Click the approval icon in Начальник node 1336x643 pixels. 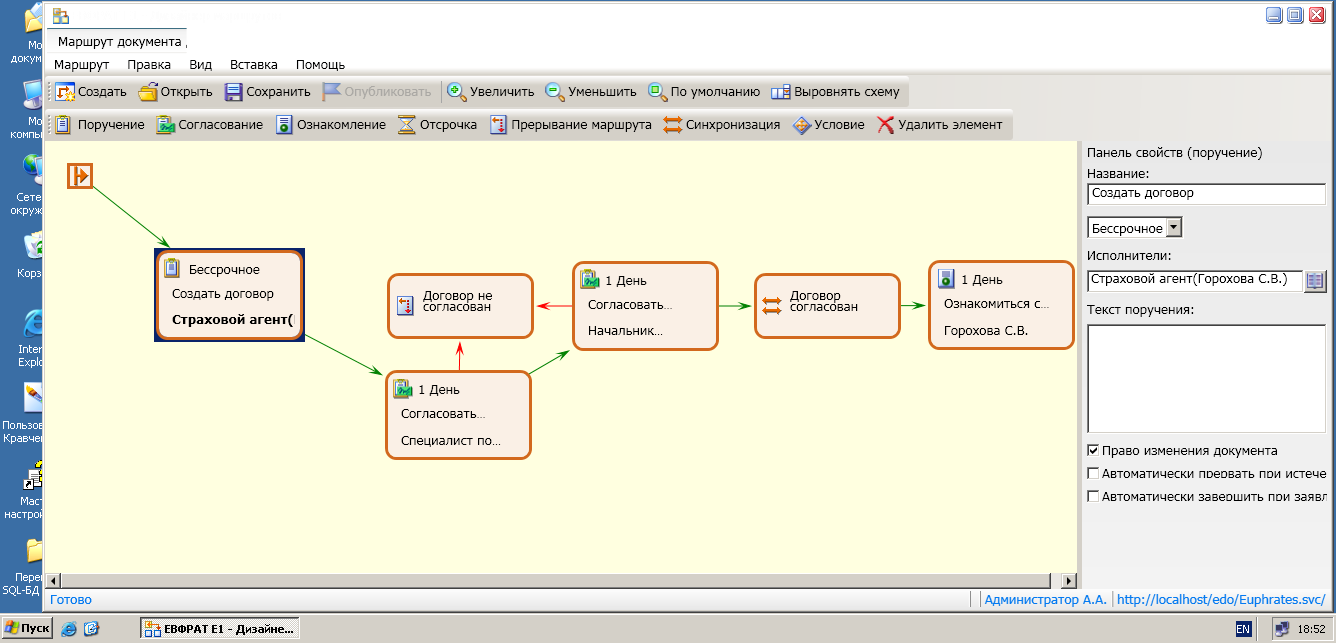click(x=590, y=279)
